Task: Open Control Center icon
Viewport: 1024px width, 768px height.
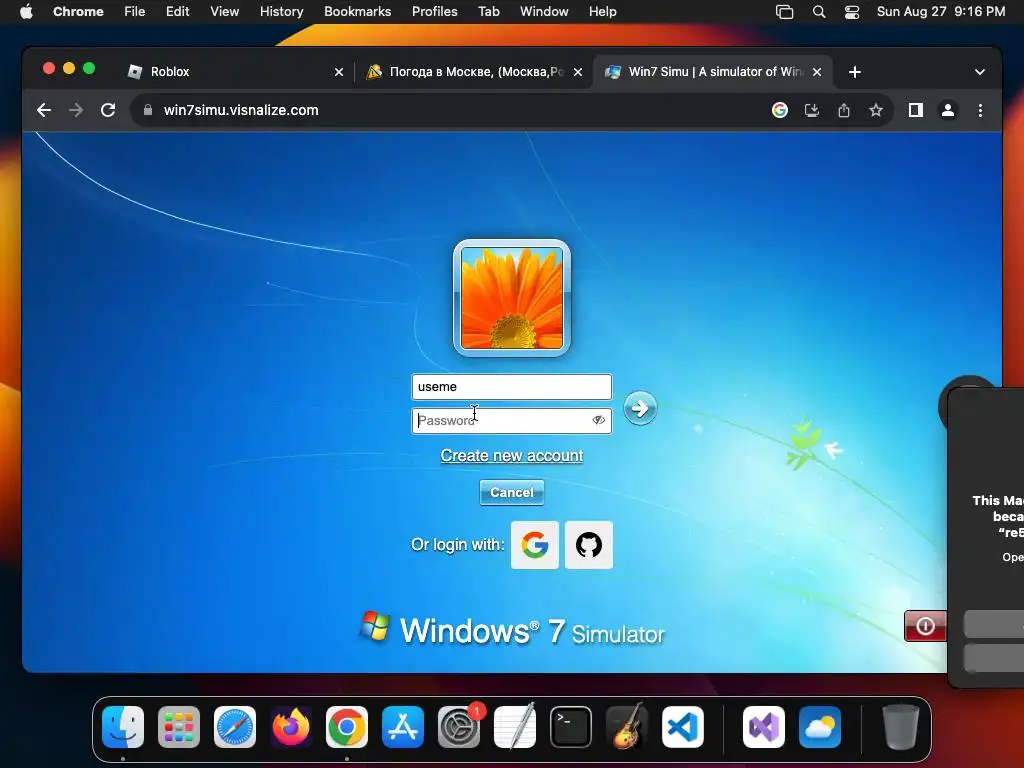Action: 852,12
